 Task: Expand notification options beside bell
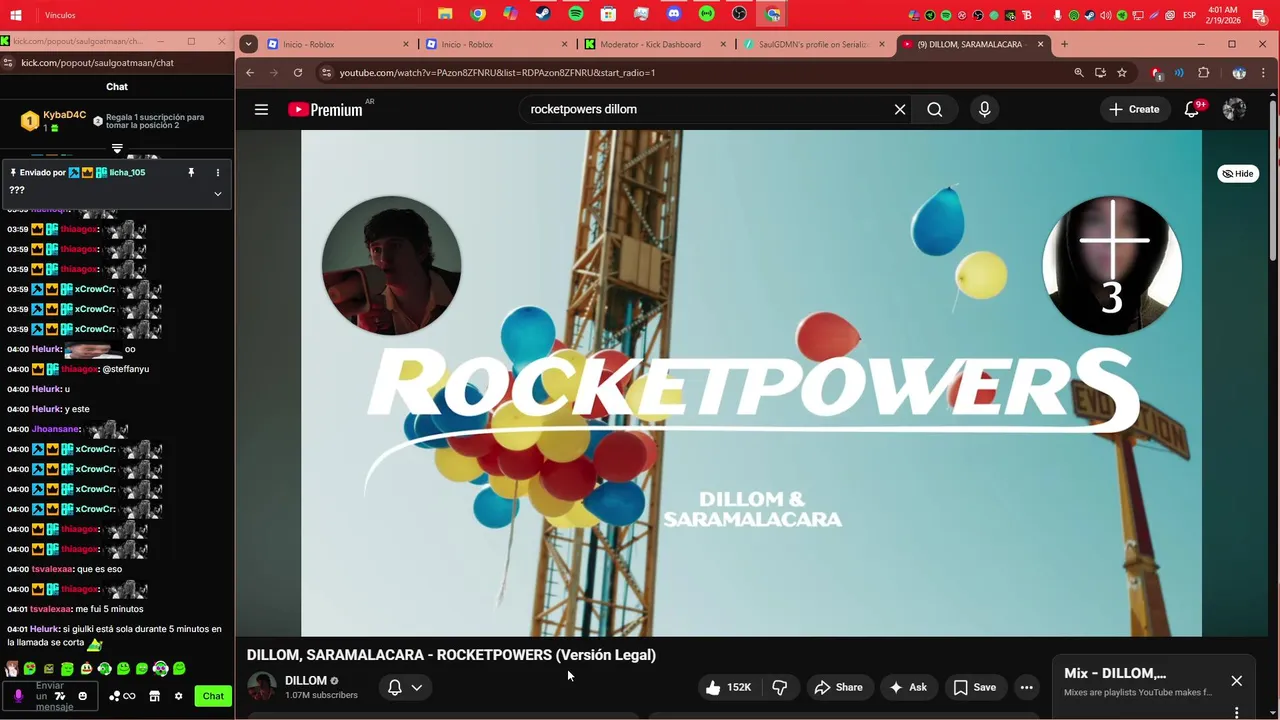tap(417, 687)
